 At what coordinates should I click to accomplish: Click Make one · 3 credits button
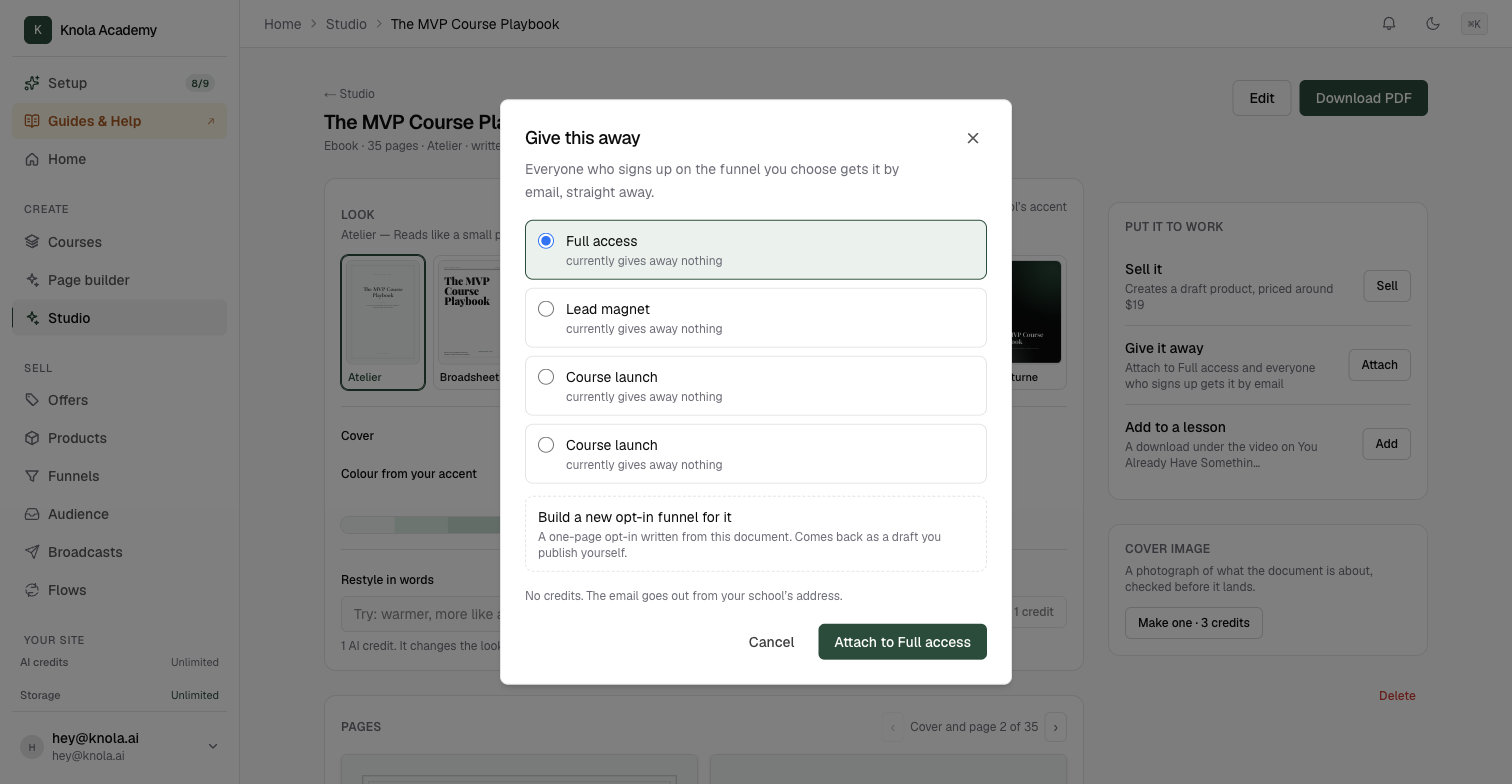point(1194,623)
